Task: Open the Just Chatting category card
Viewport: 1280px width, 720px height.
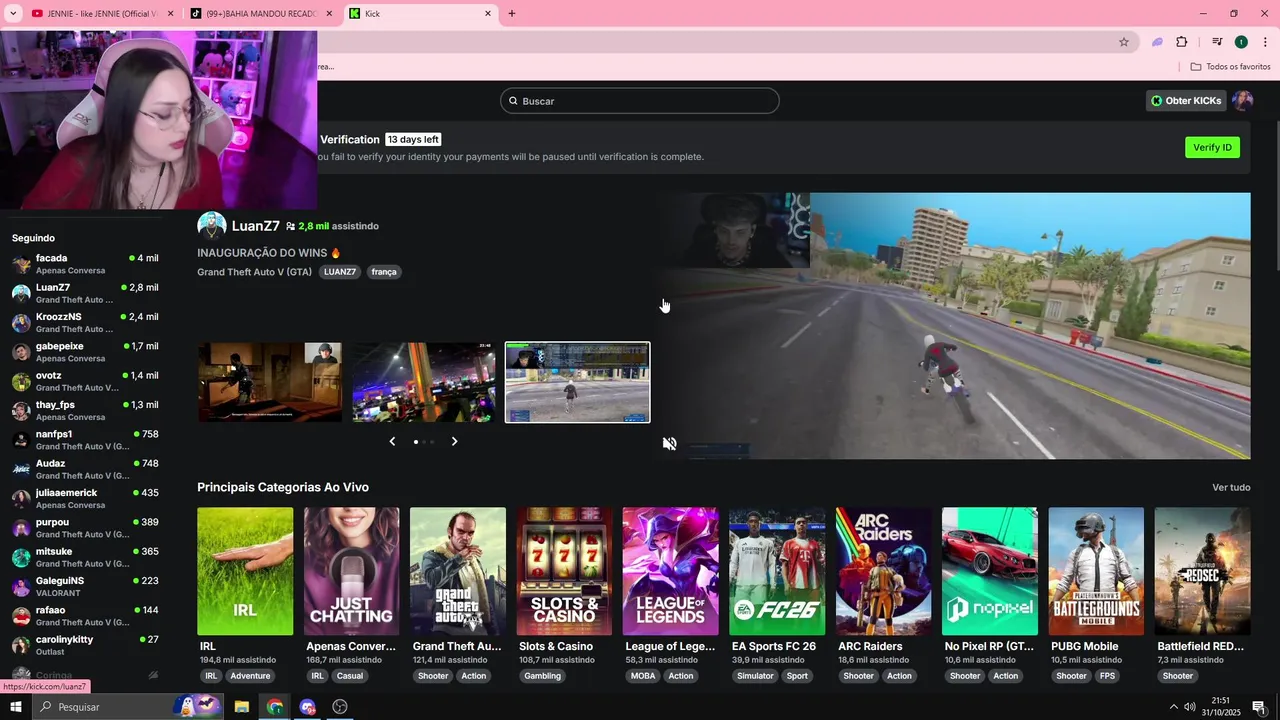Action: (351, 571)
